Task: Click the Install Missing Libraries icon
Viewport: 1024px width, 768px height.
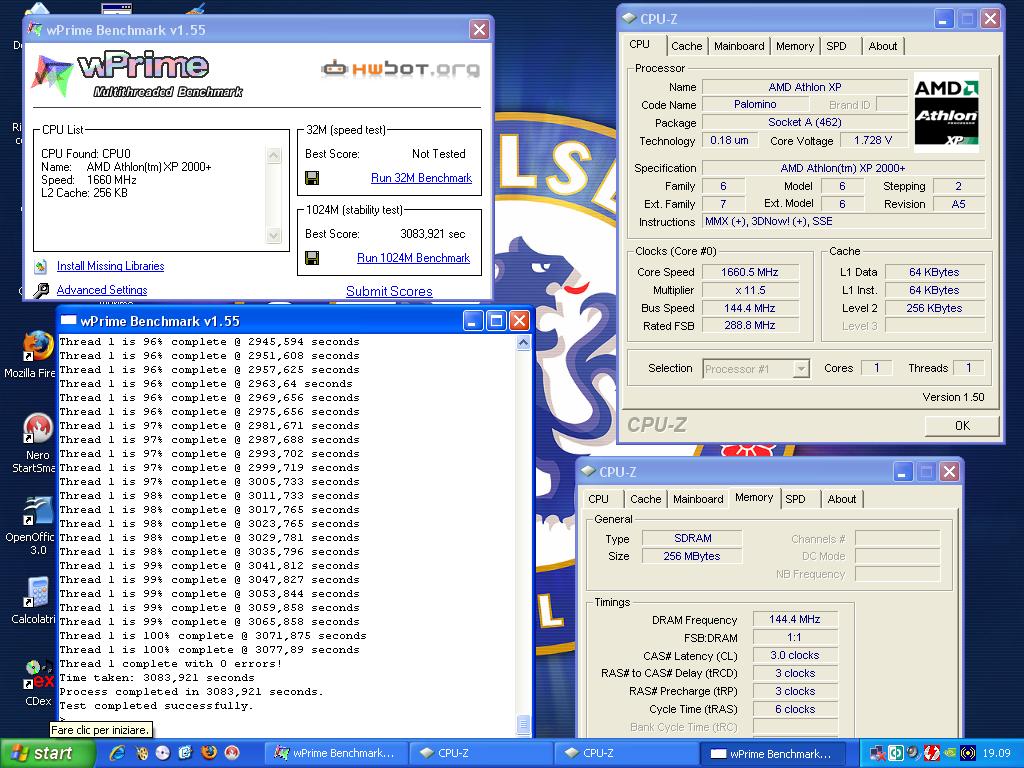Action: [x=40, y=266]
